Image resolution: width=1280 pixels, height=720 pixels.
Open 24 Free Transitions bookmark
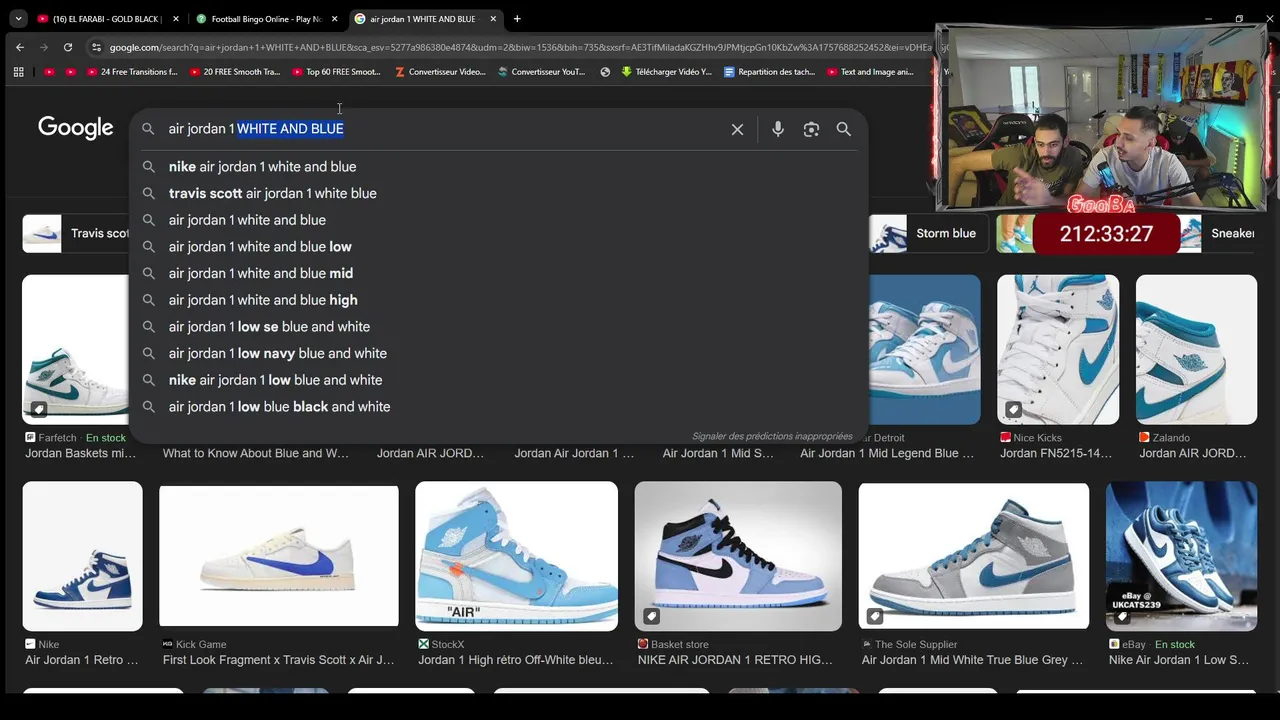coord(131,72)
